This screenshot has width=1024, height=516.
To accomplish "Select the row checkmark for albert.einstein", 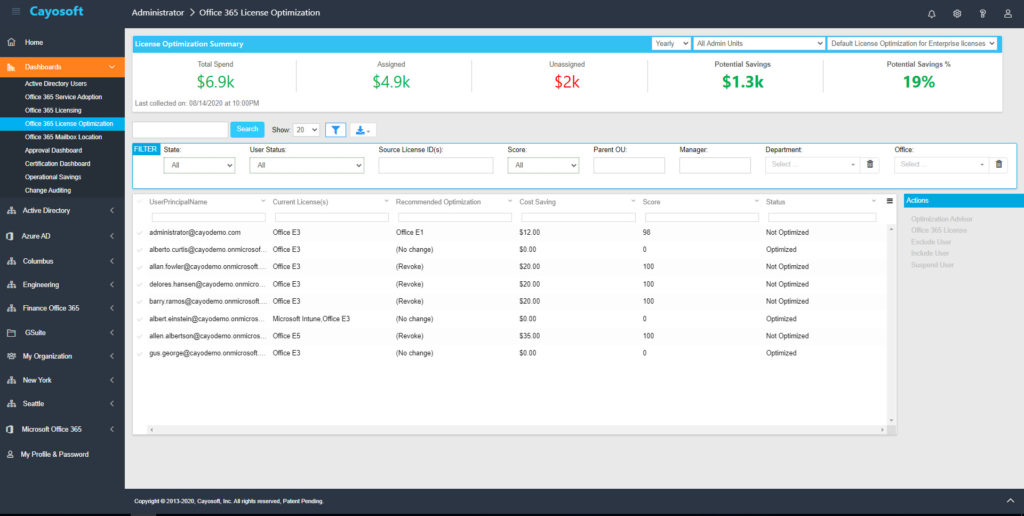I will click(x=139, y=319).
